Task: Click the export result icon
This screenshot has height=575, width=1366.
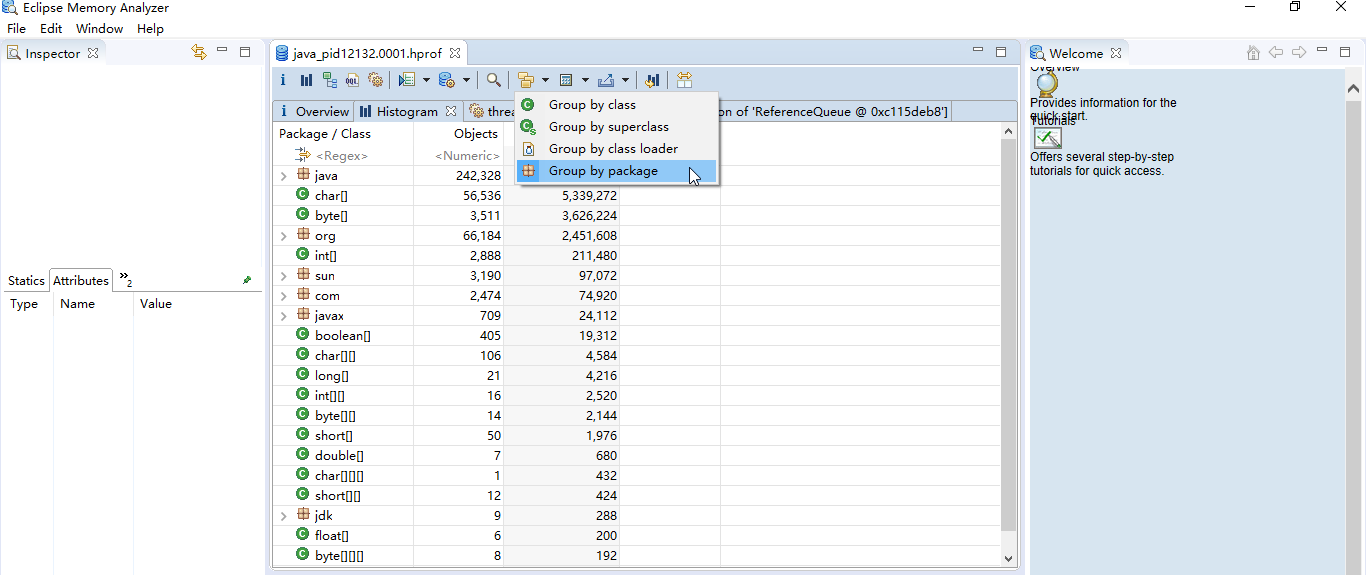Action: (x=606, y=80)
